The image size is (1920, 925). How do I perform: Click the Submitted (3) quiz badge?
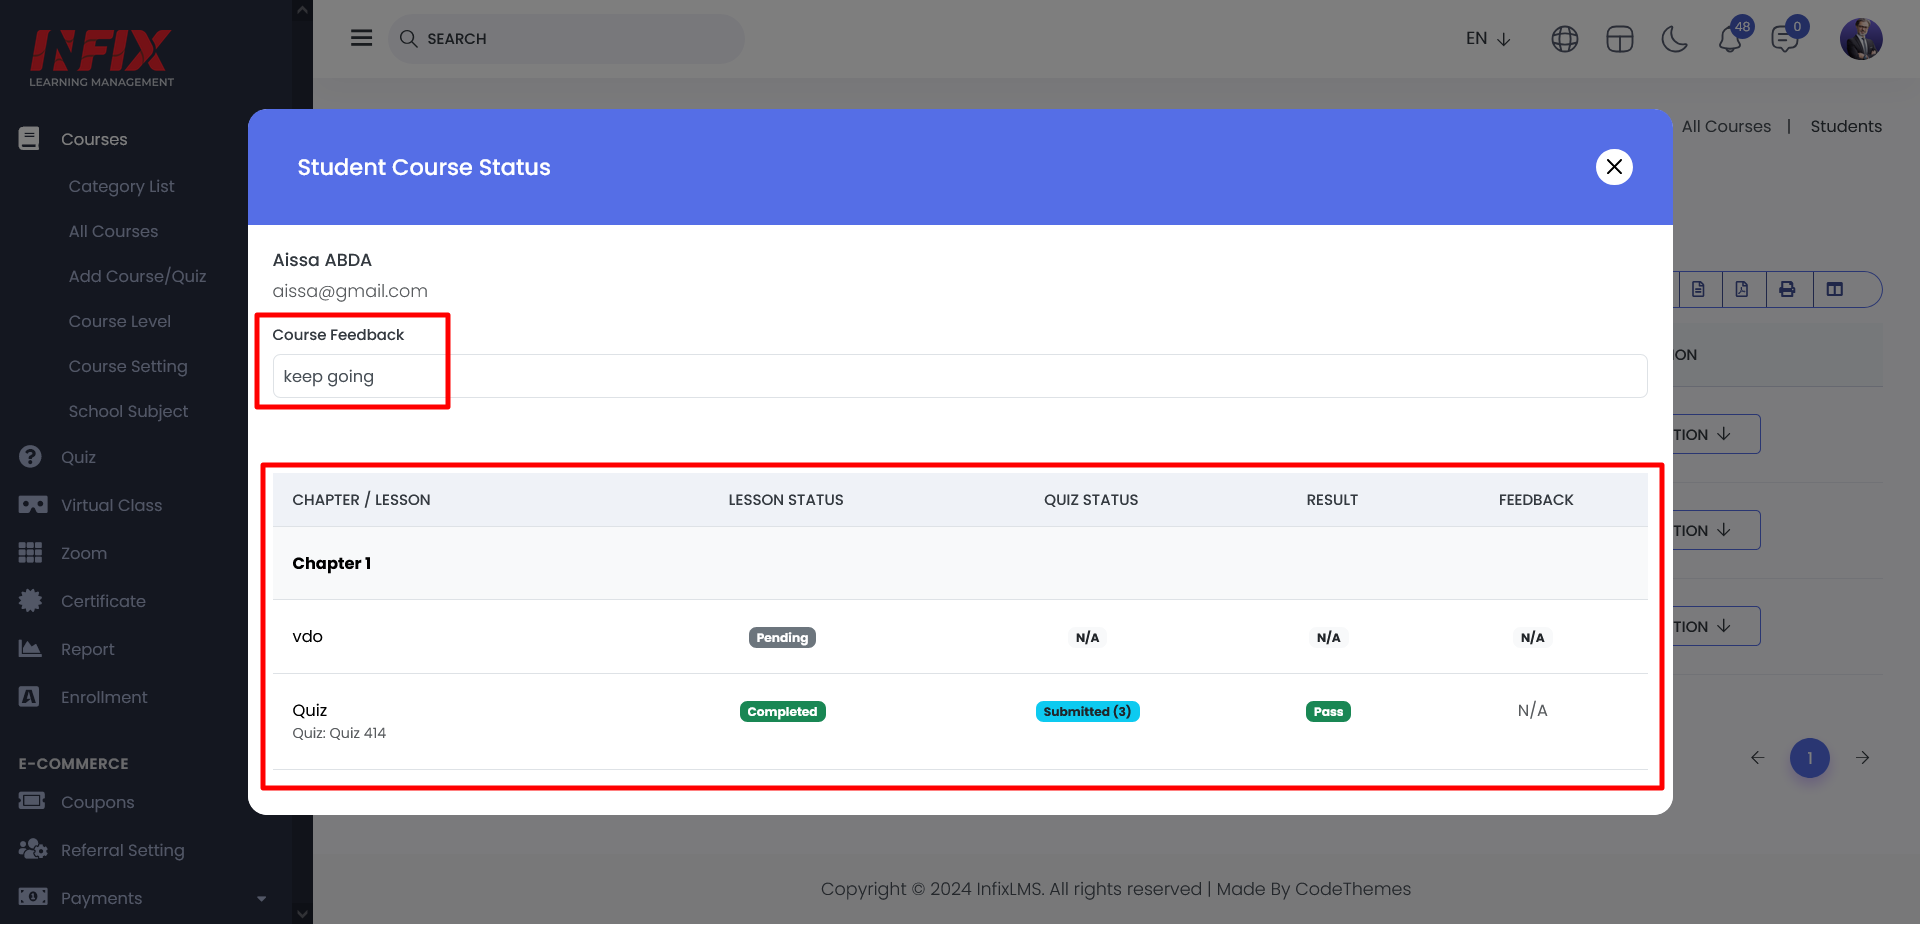(x=1087, y=711)
